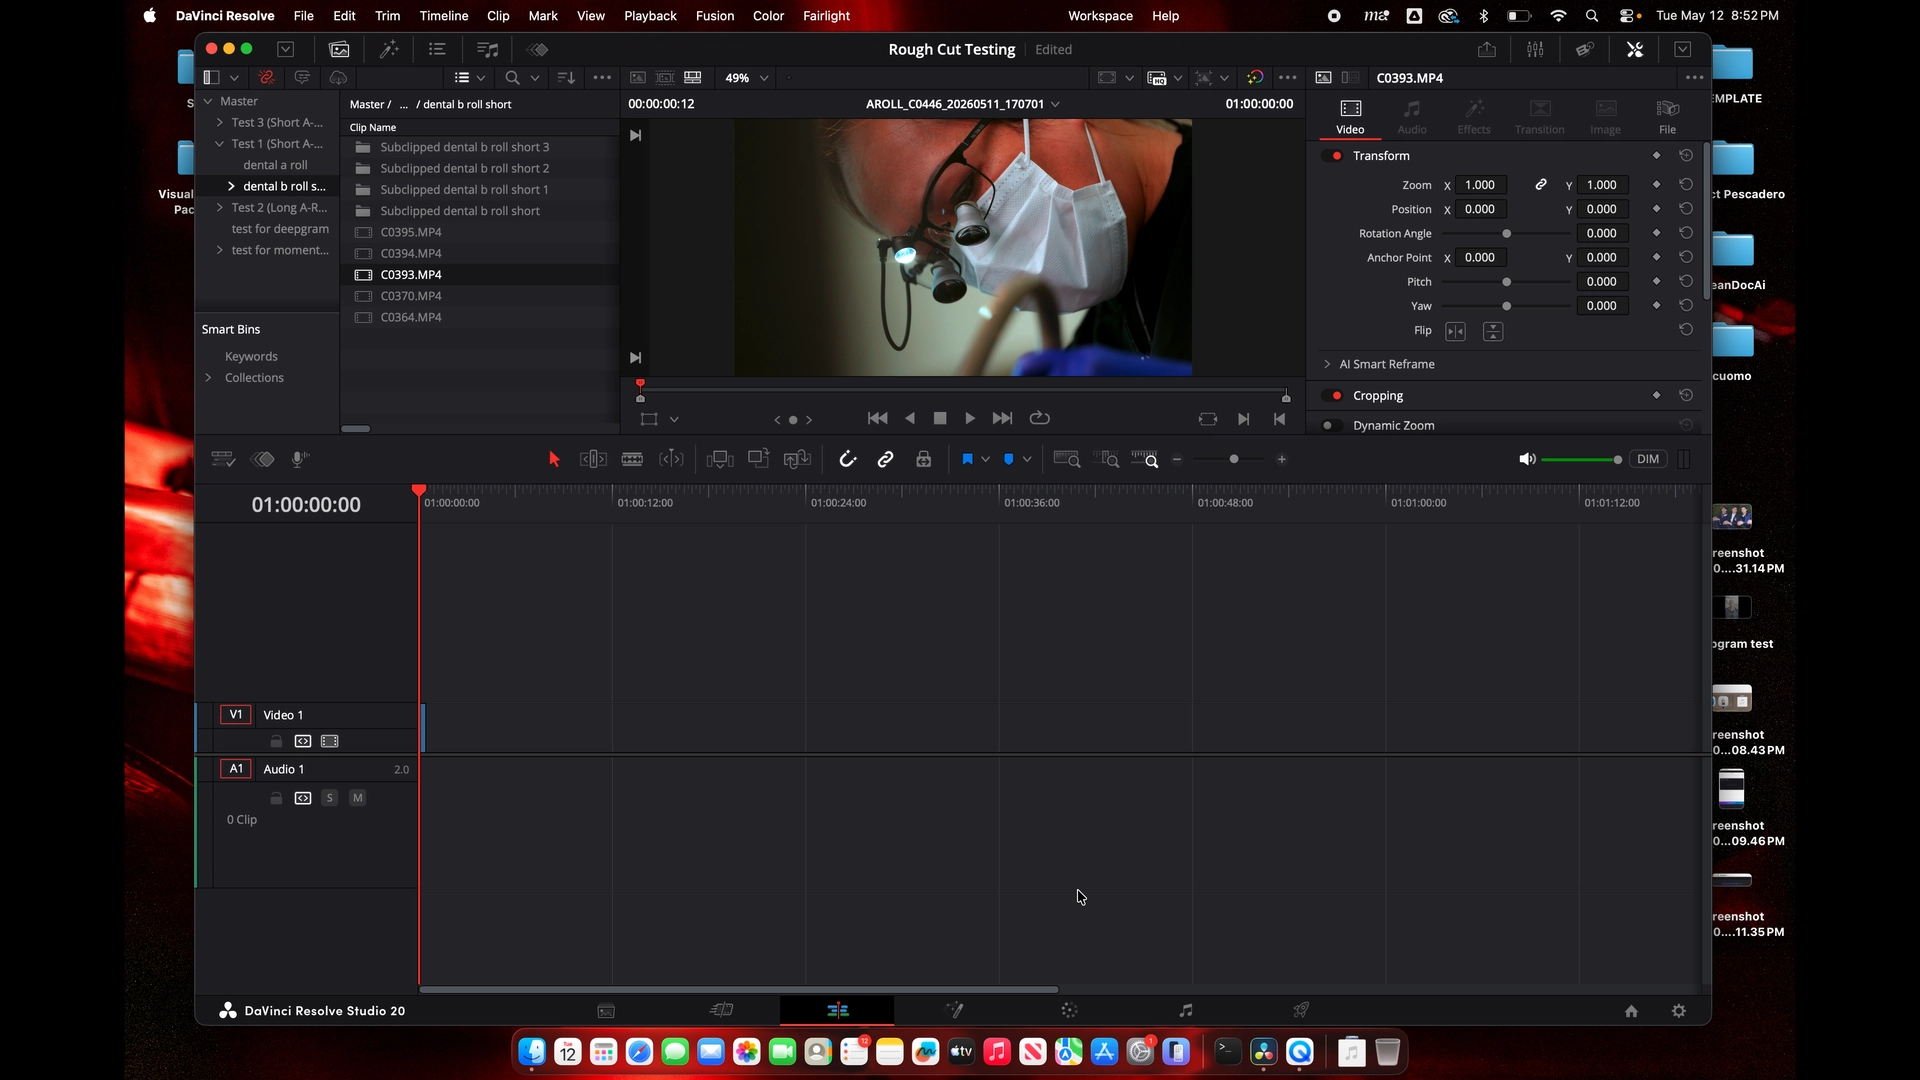The image size is (1920, 1080).
Task: Adjust the Rotation Angle slider handle
Action: pos(1507,234)
